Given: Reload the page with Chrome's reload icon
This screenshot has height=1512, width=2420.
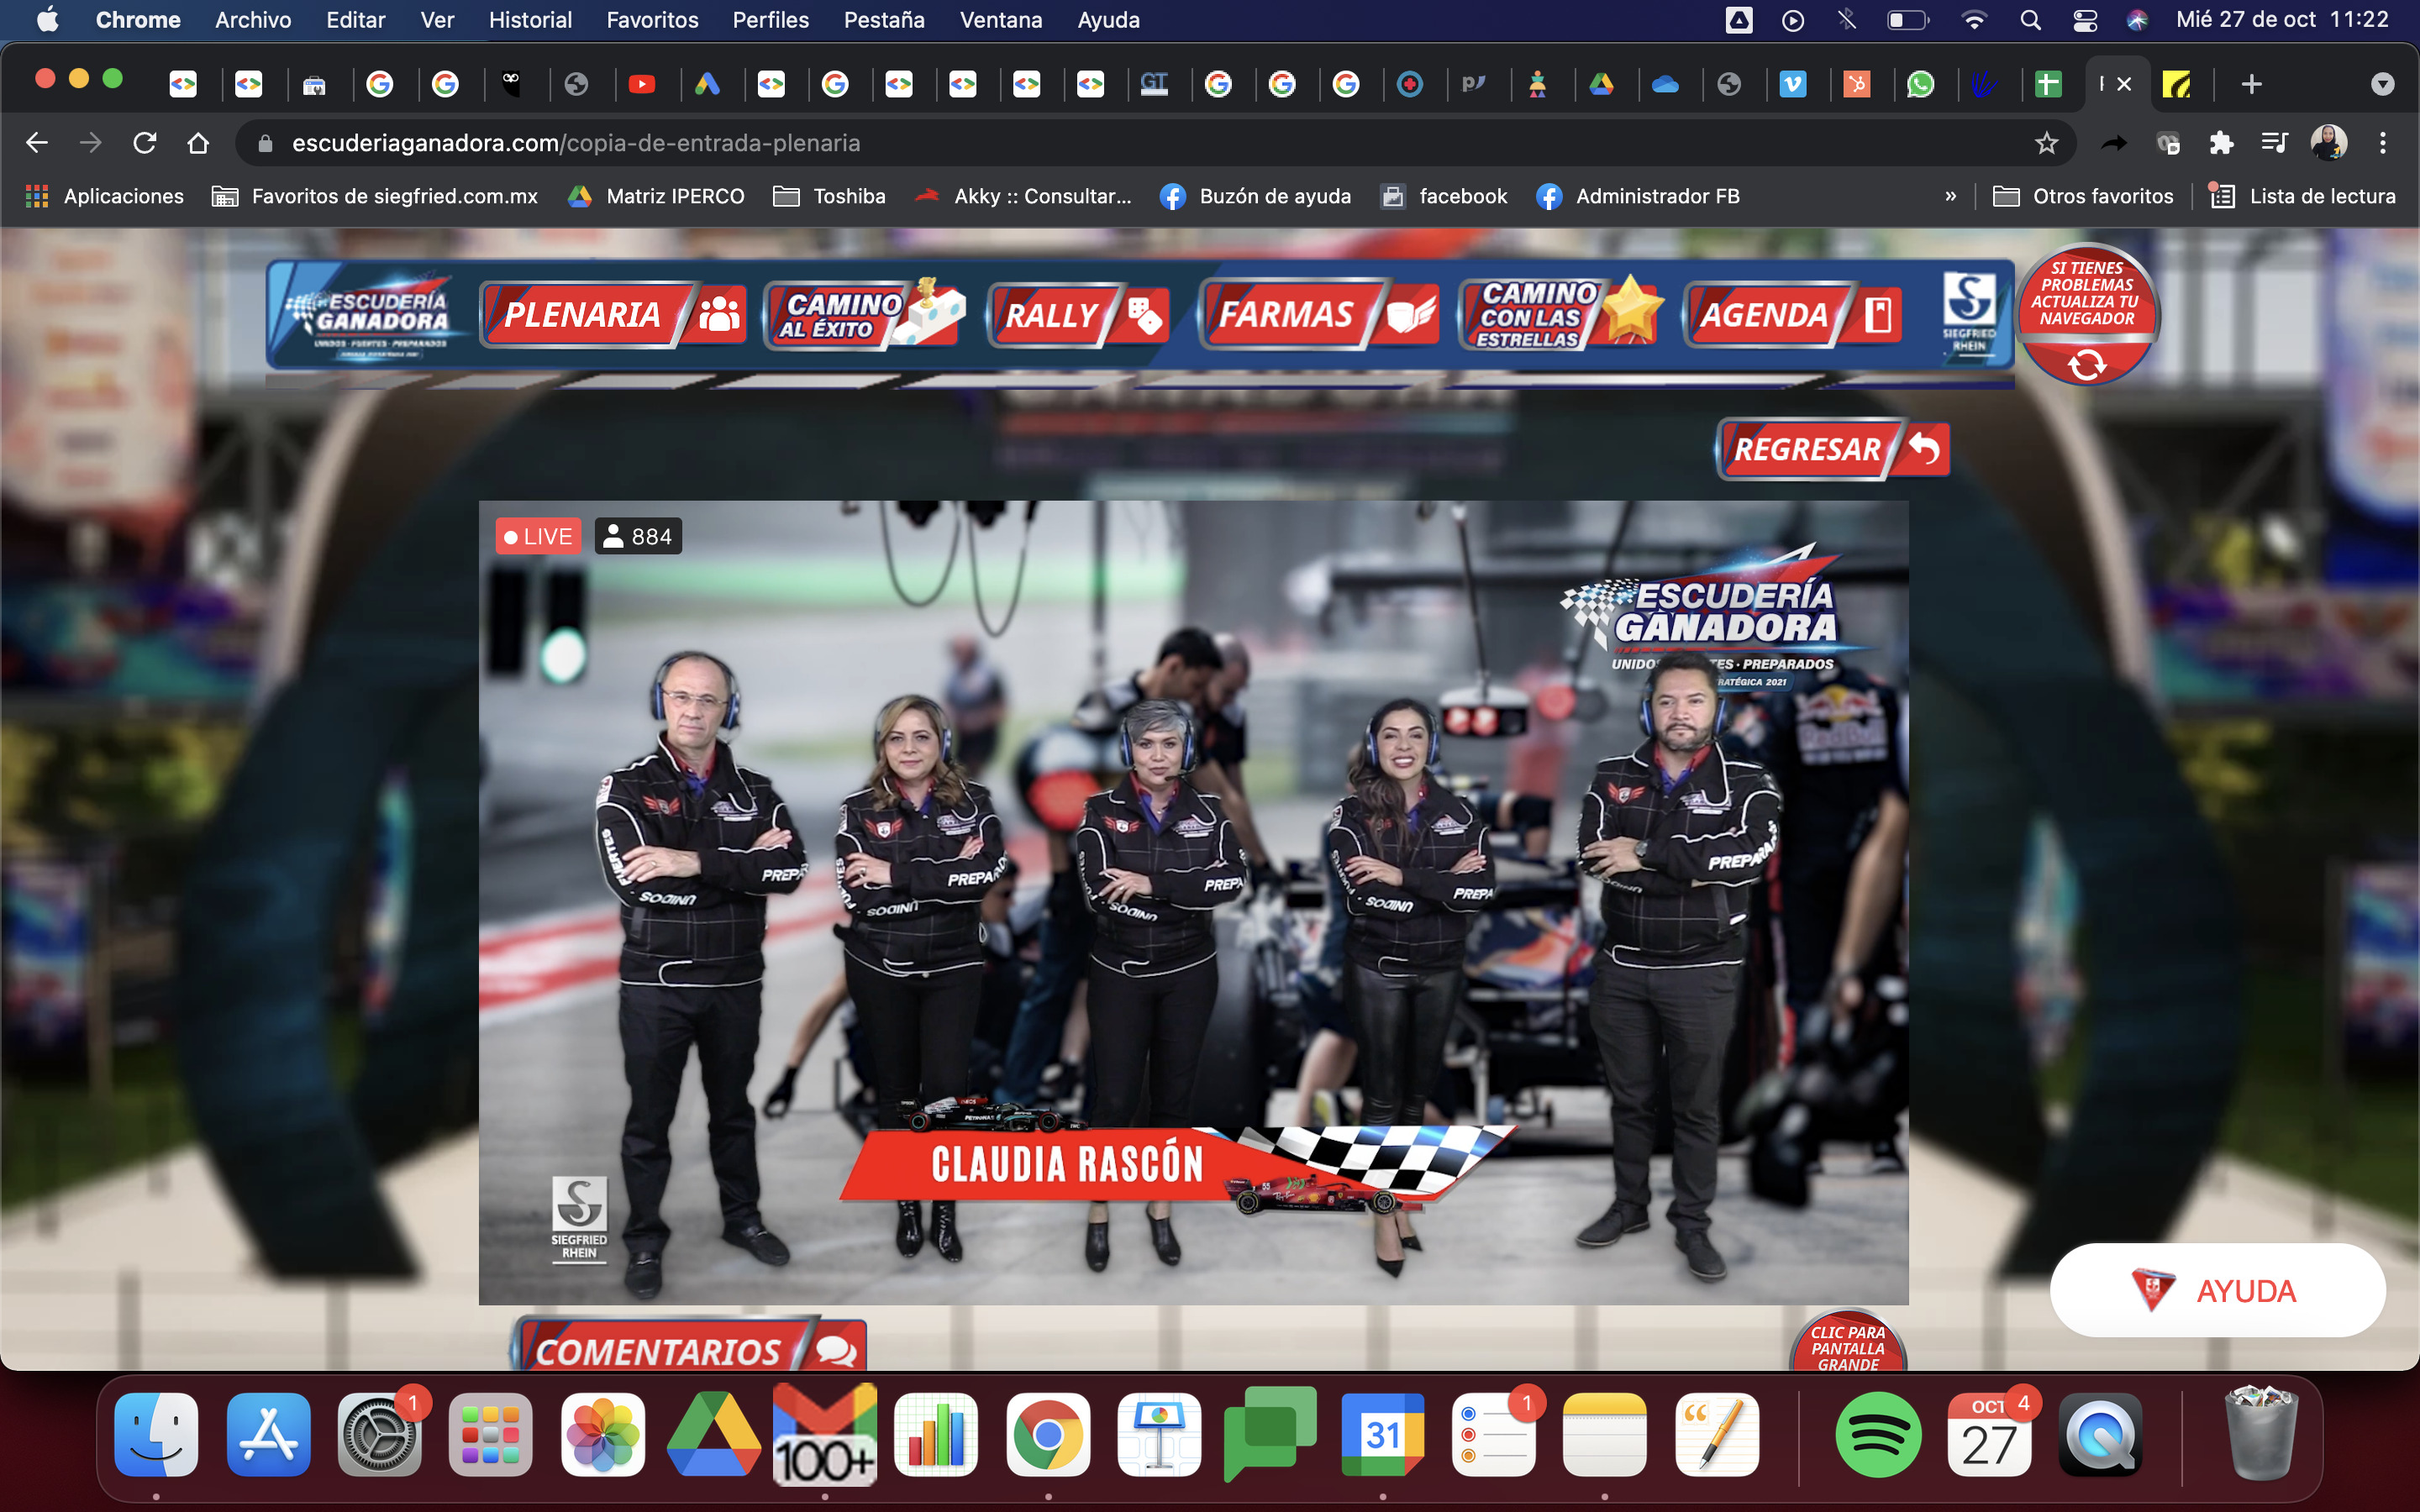Looking at the screenshot, I should [x=145, y=143].
